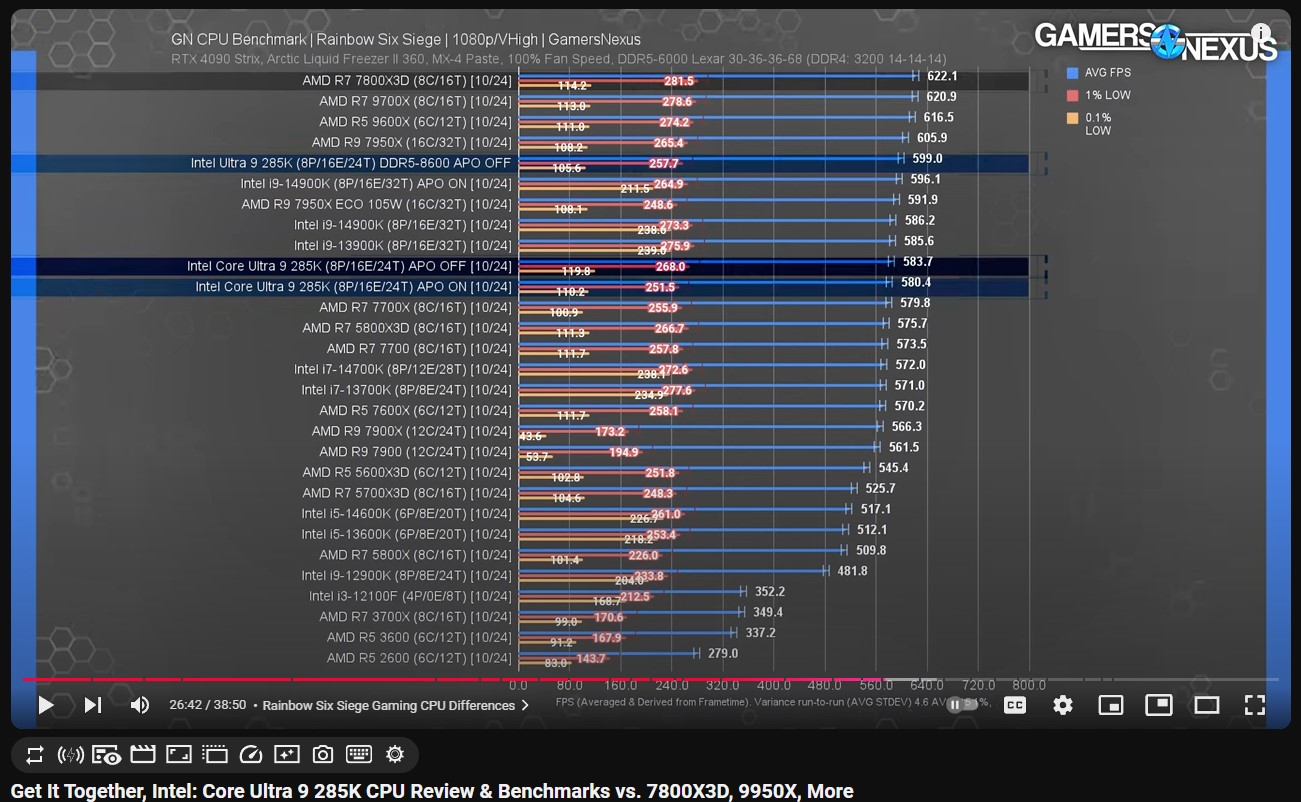Click the 599.0 average FPS value
Screen dimensions: 1301x802
927,158
